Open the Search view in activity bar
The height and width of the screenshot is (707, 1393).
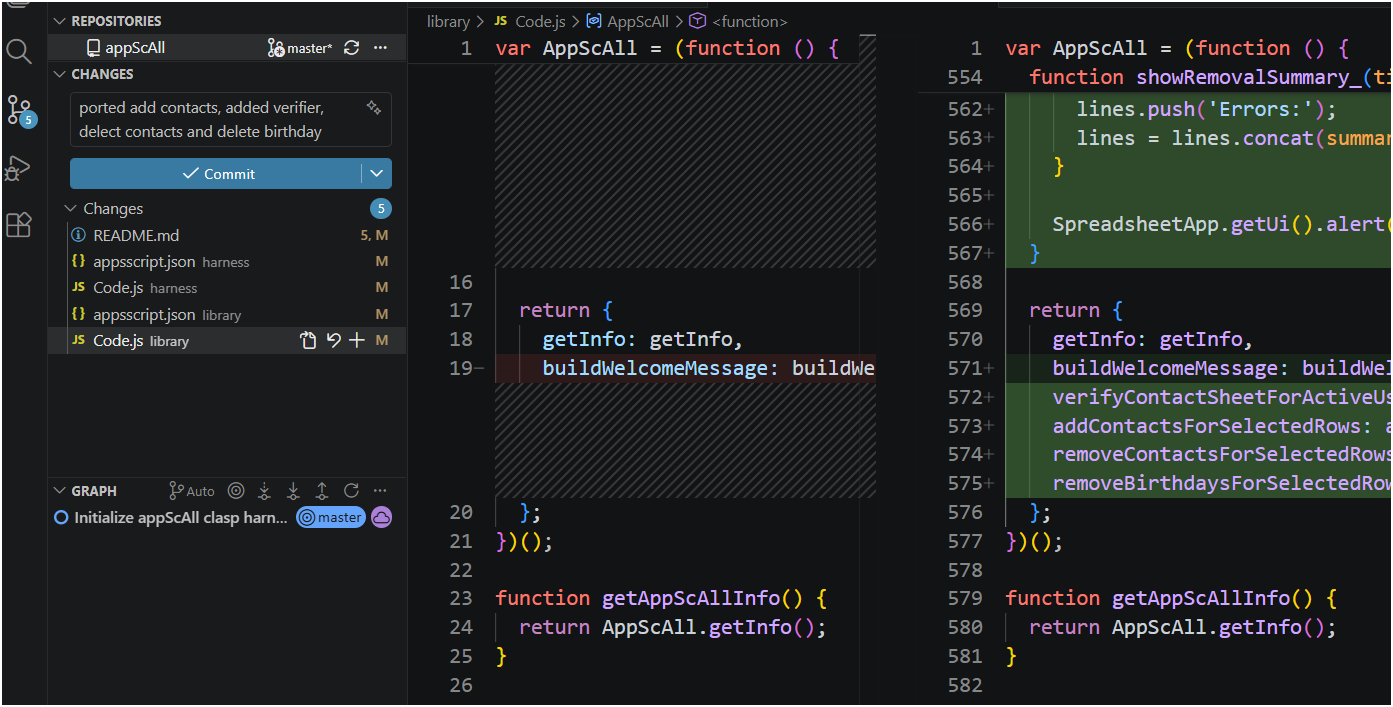click(19, 51)
